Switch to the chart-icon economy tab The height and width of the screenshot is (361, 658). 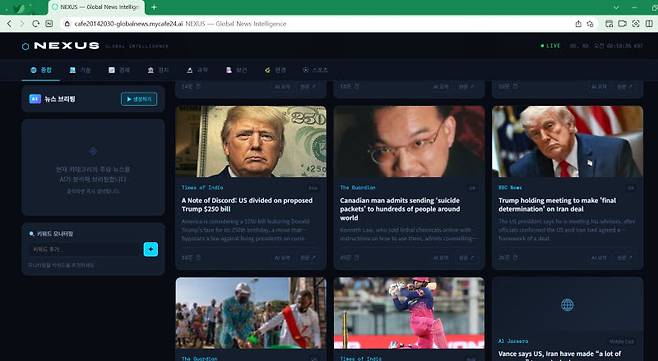[119, 70]
